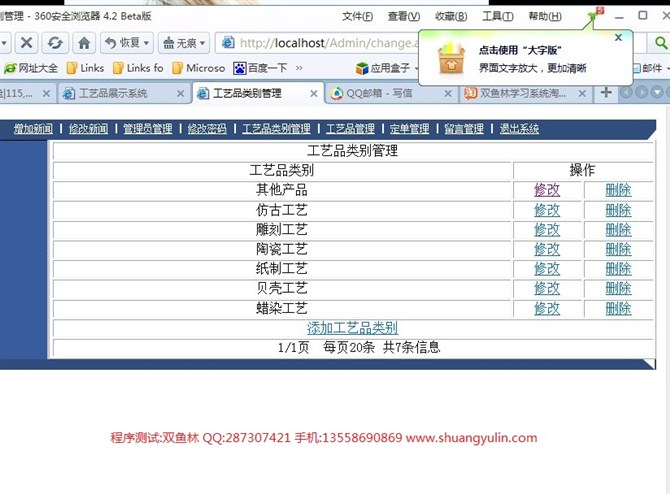The image size is (670, 494).
Task: Close the 工艺品类别管理 tab
Action: pyautogui.click(x=314, y=93)
